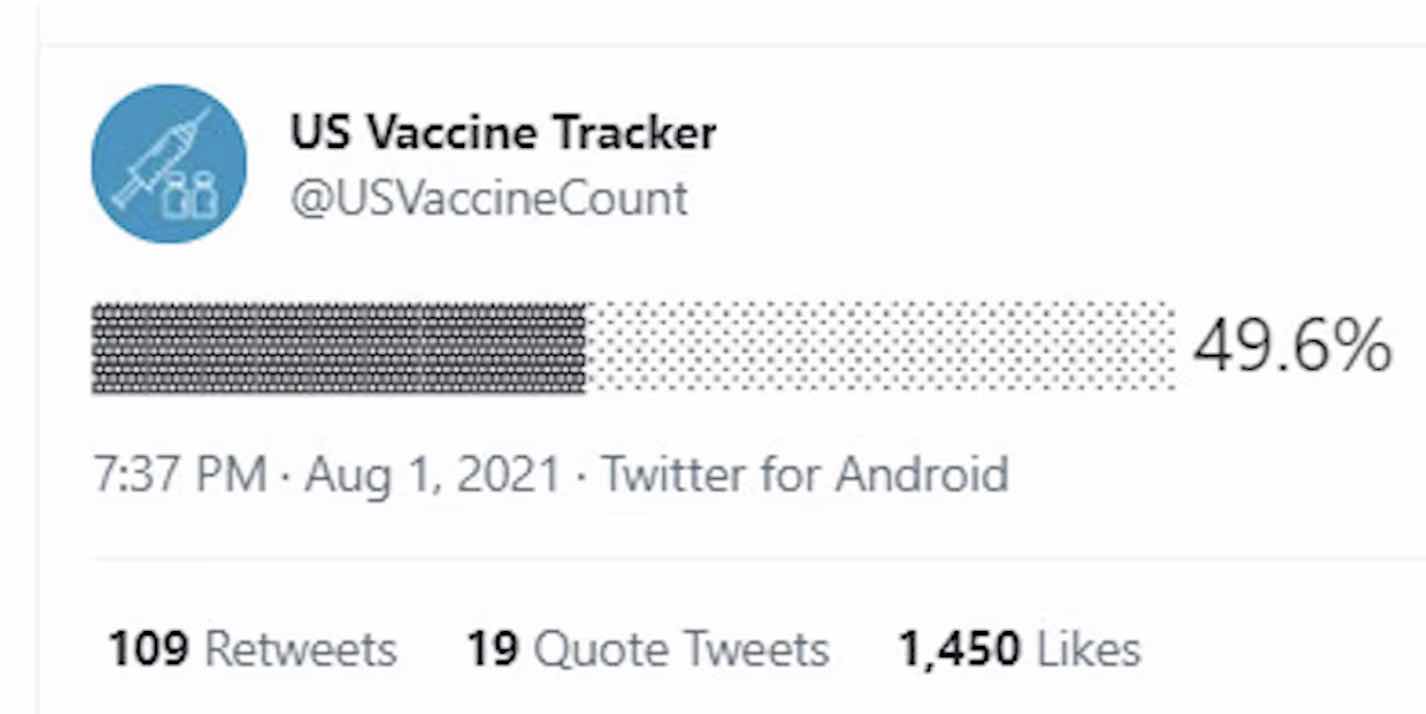Click the 1,450 likes count number

coord(960,650)
